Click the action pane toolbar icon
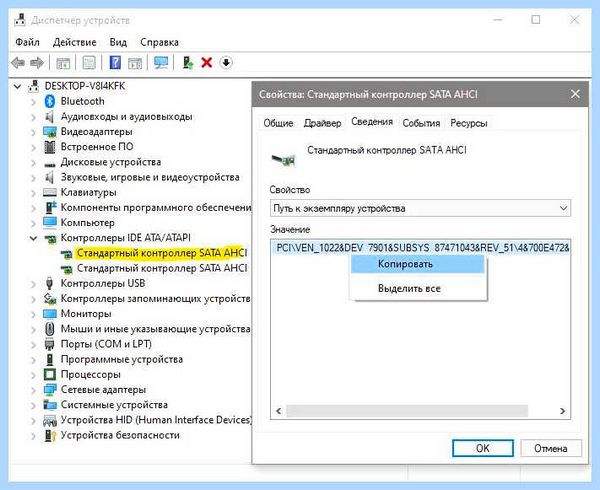 (134, 63)
